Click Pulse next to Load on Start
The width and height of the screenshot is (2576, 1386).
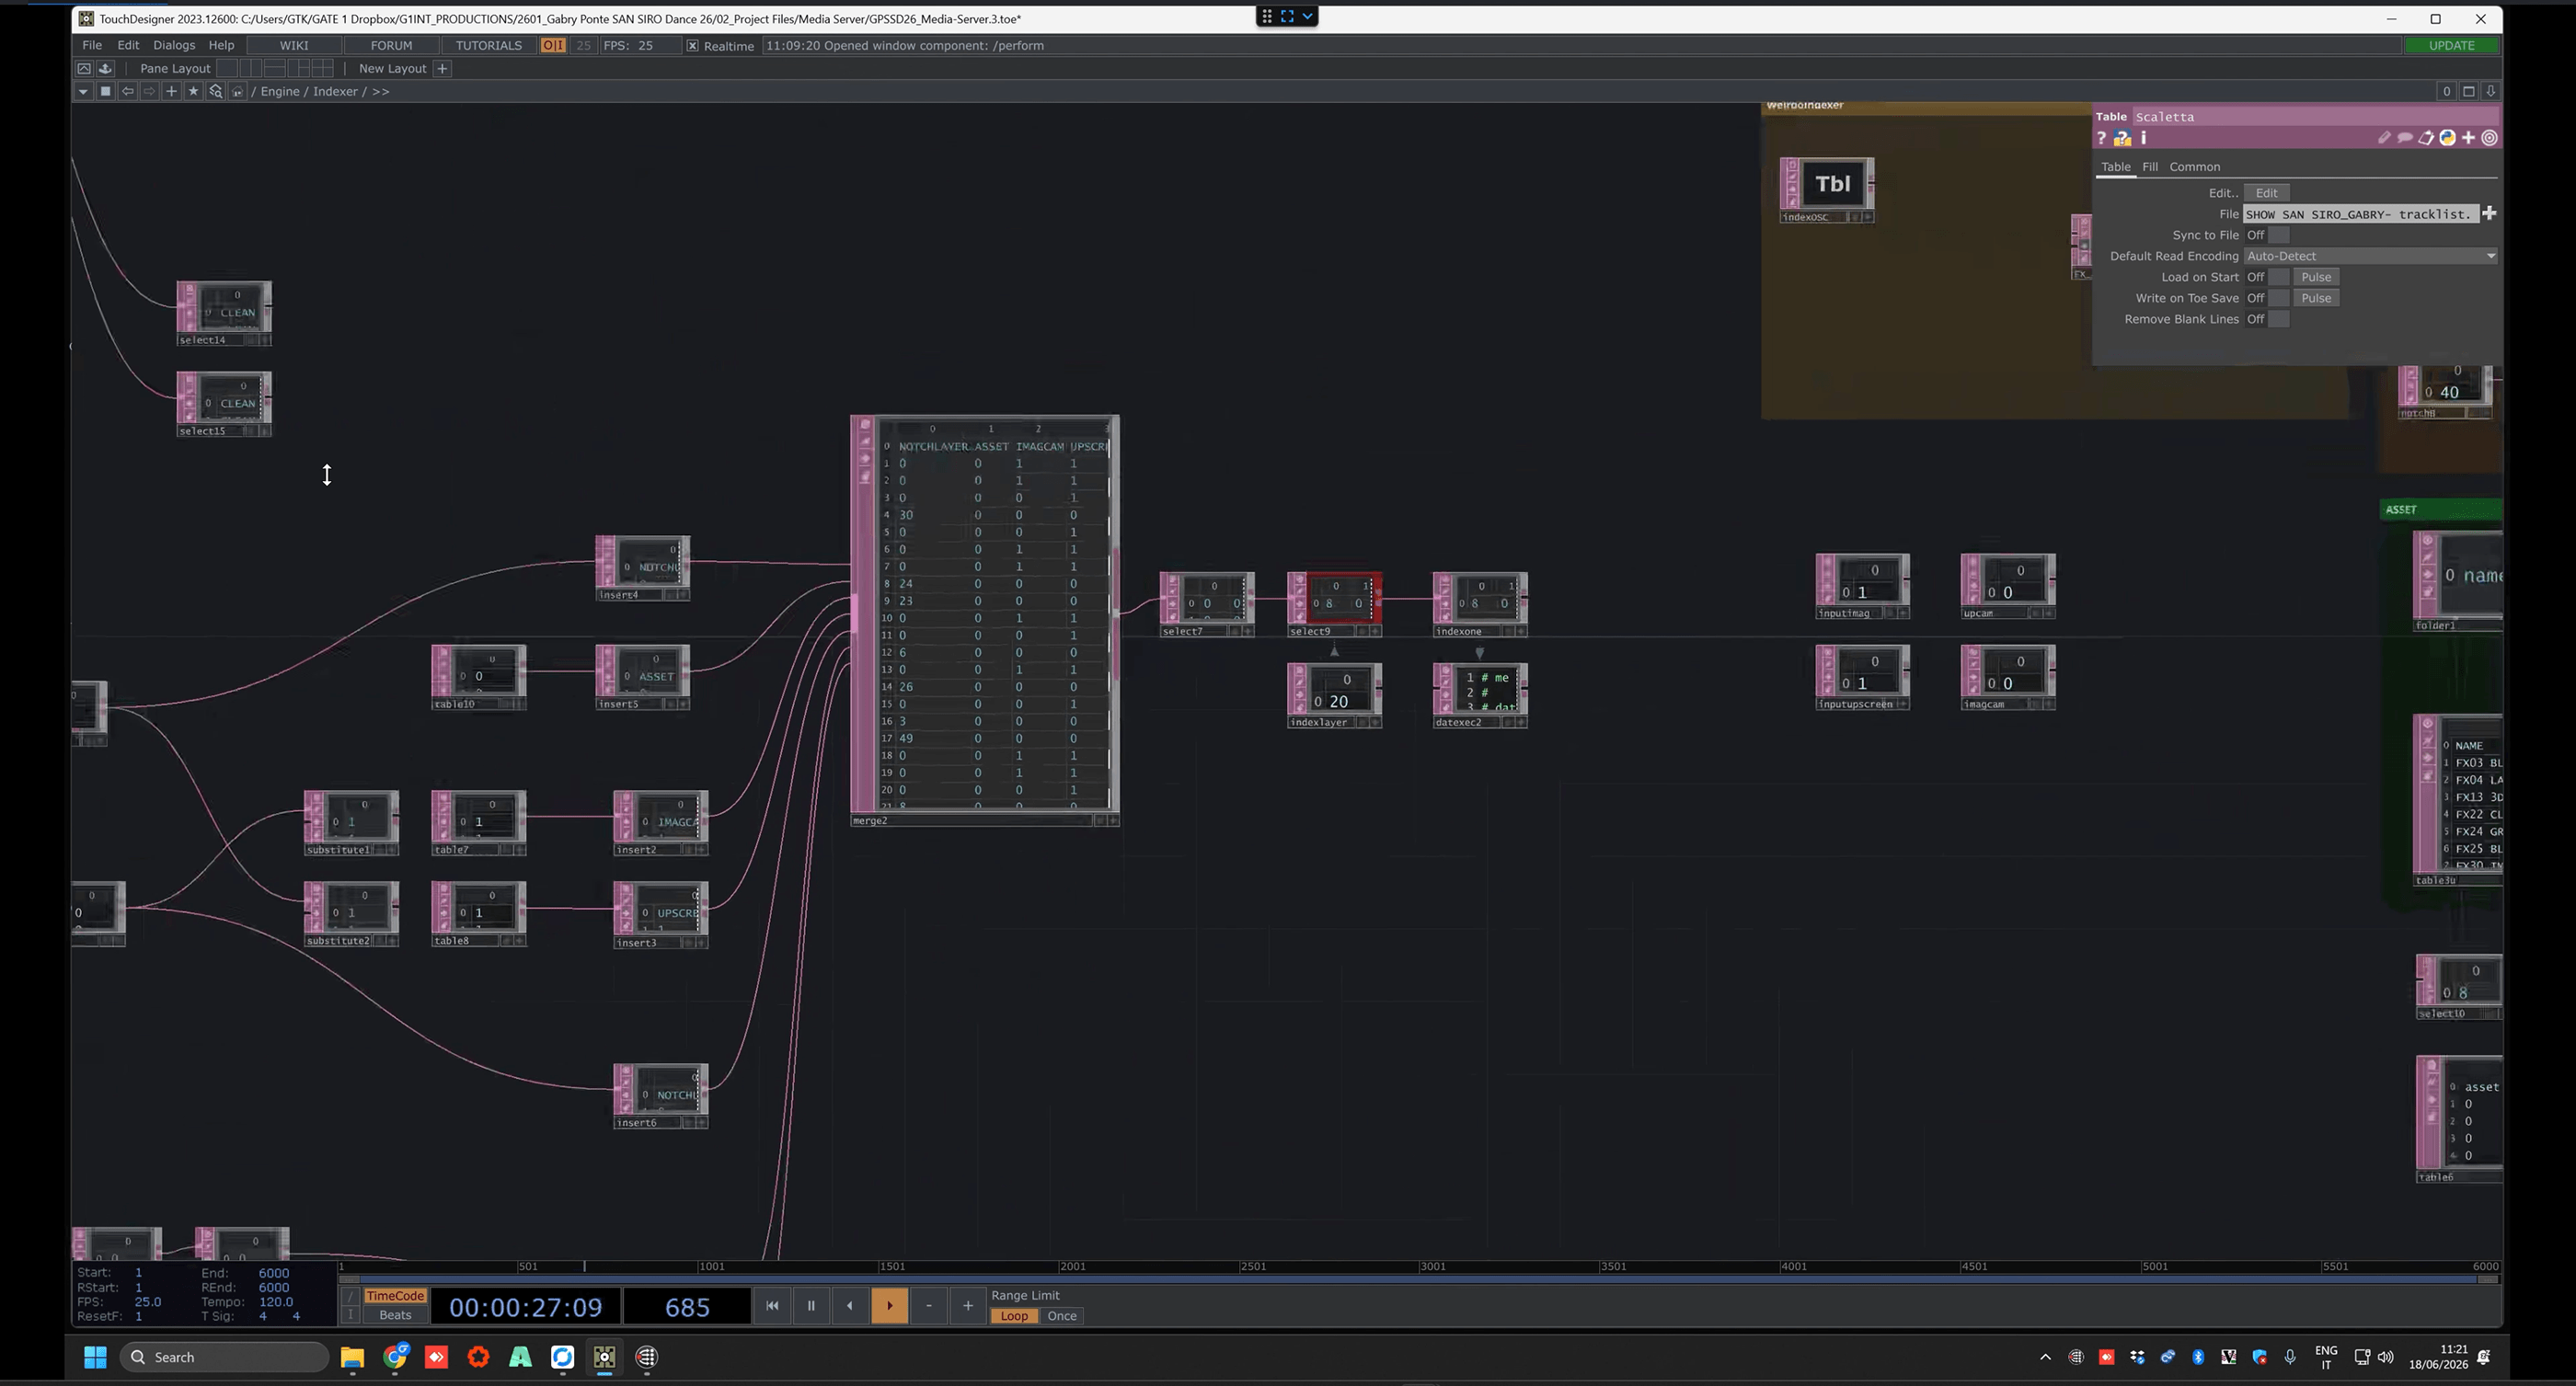point(2315,277)
